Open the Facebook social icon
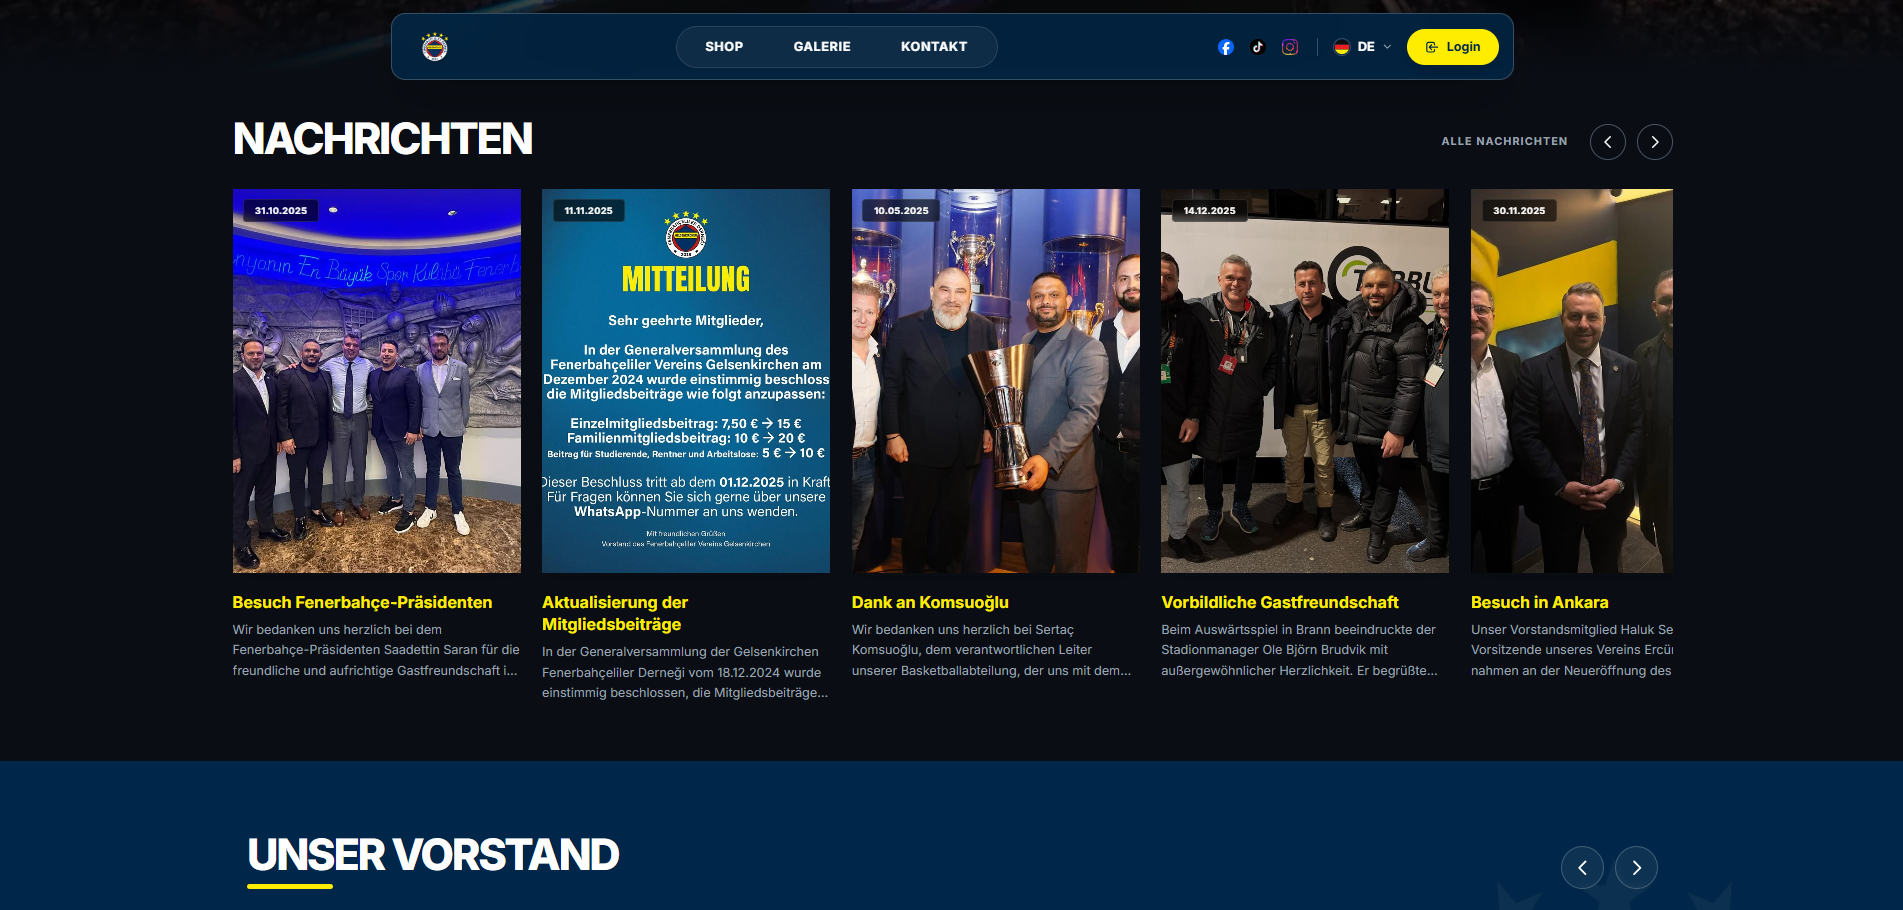 1226,47
